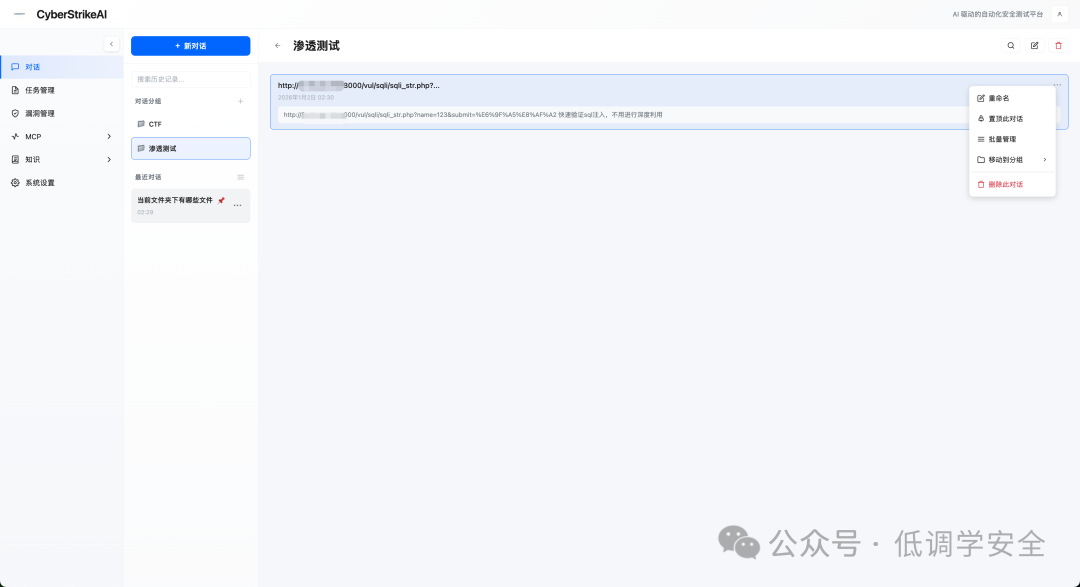
Task: Collapse the left sidebar with the chevron button
Action: pyautogui.click(x=112, y=44)
